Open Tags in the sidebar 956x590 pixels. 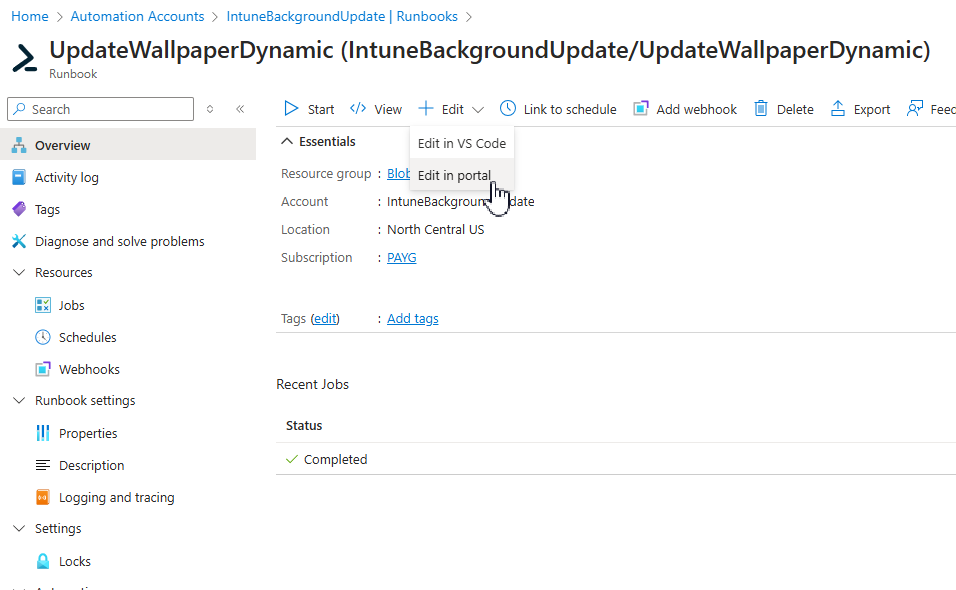tap(47, 209)
